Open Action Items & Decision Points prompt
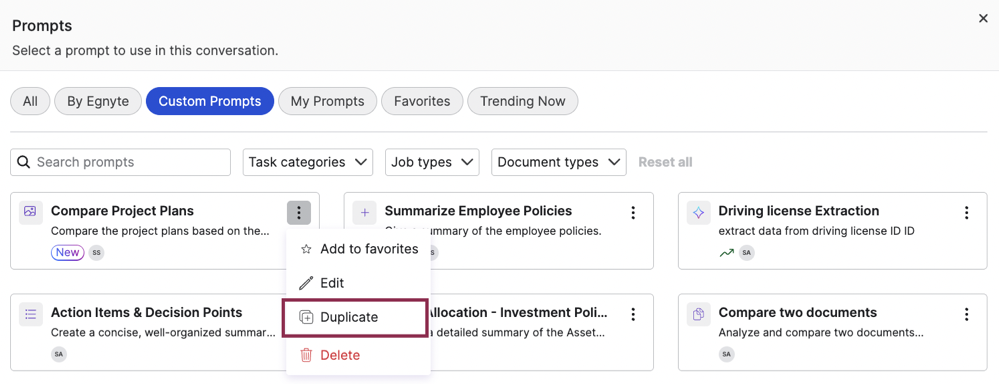 click(x=147, y=313)
